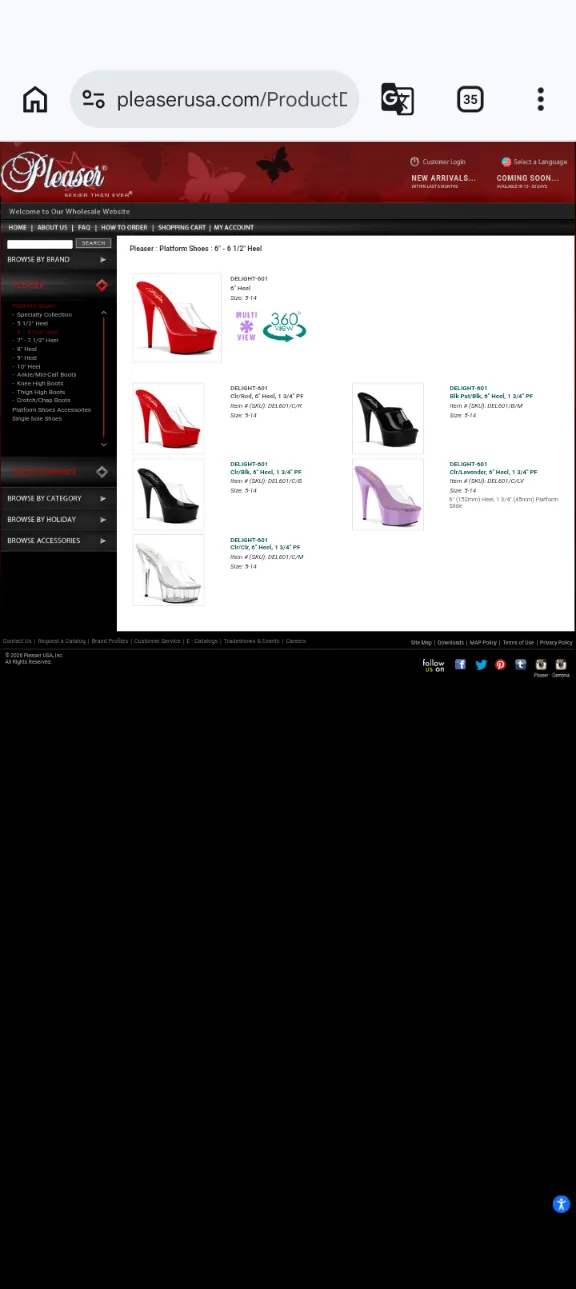Viewport: 576px width, 1289px height.
Task: Select Crotch/Chap Boots category
Action: (x=43, y=400)
